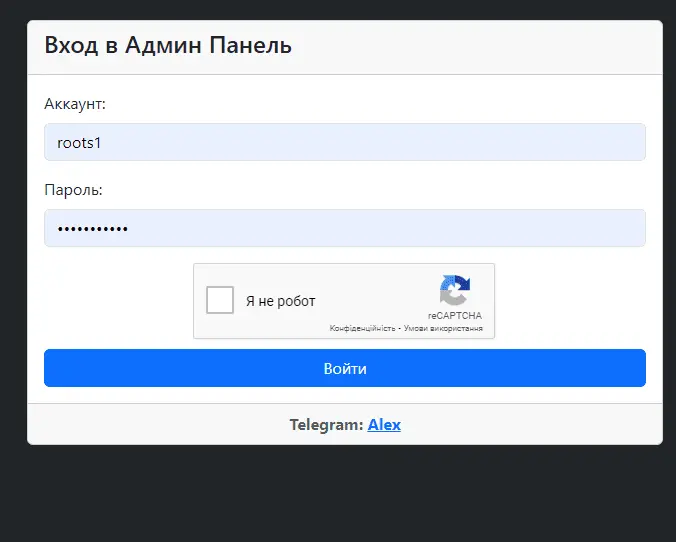Open the "Умови використання" reCAPTCHA link
676x542 pixels.
pyautogui.click(x=443, y=328)
